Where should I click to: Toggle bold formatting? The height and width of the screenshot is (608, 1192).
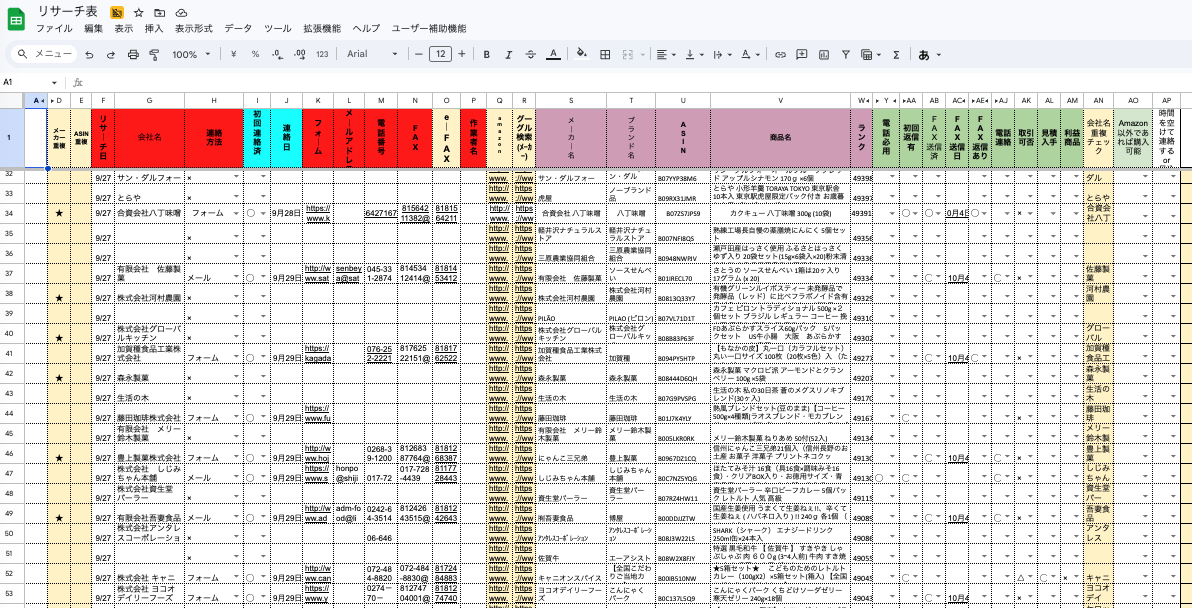point(487,55)
